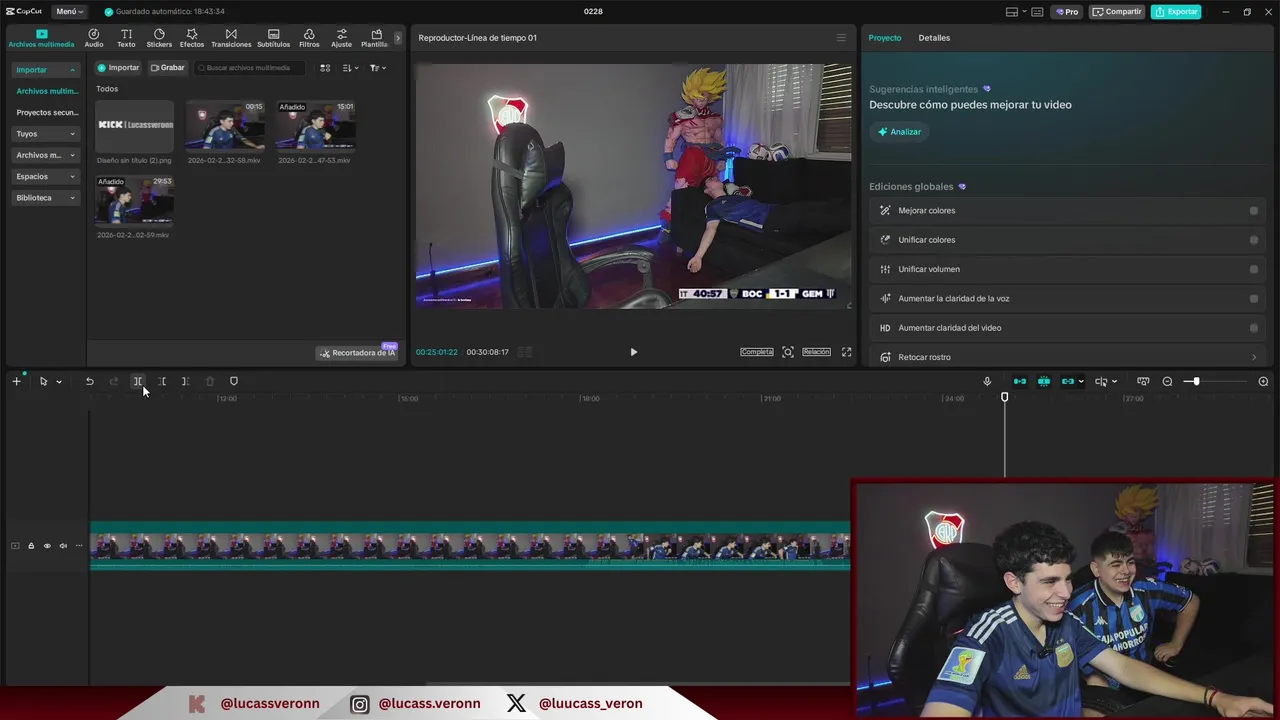Open the Ajuste tab
Screen dimensions: 1280x720
342,38
